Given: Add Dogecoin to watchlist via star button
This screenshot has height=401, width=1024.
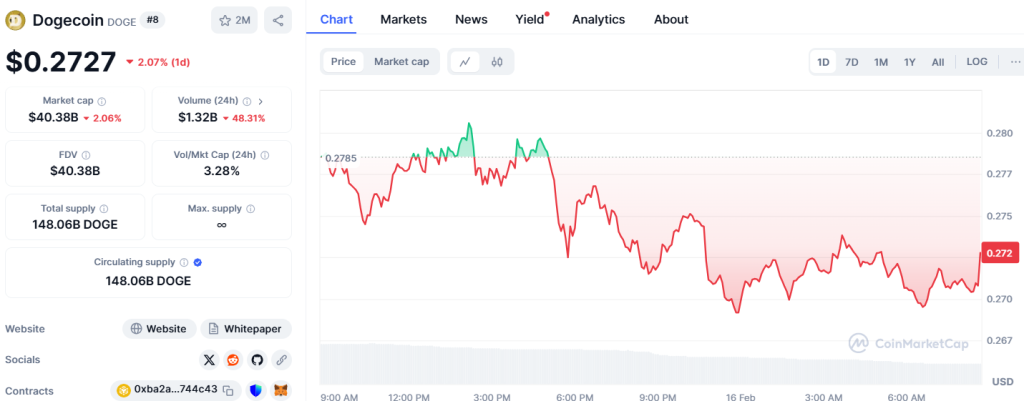Looking at the screenshot, I should (x=234, y=20).
